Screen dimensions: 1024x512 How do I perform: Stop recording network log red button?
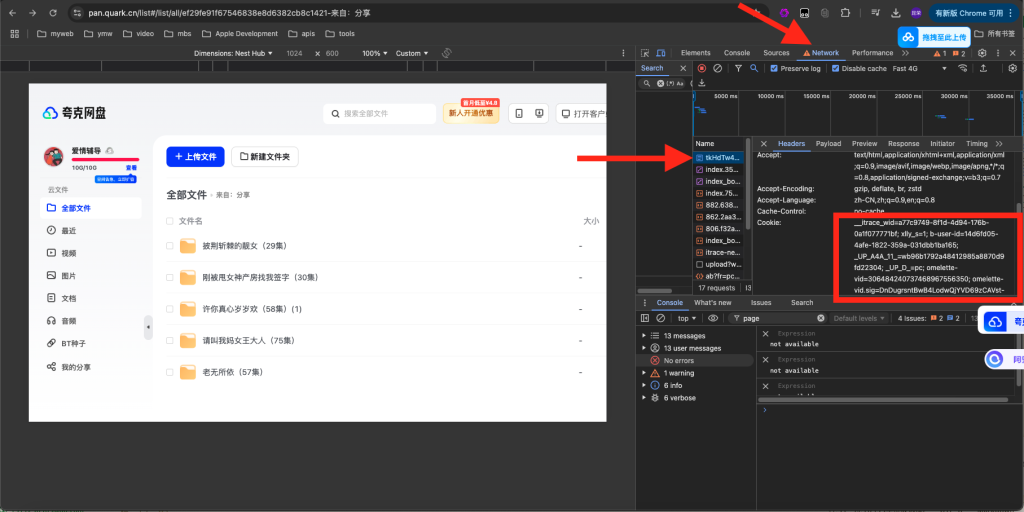702,68
